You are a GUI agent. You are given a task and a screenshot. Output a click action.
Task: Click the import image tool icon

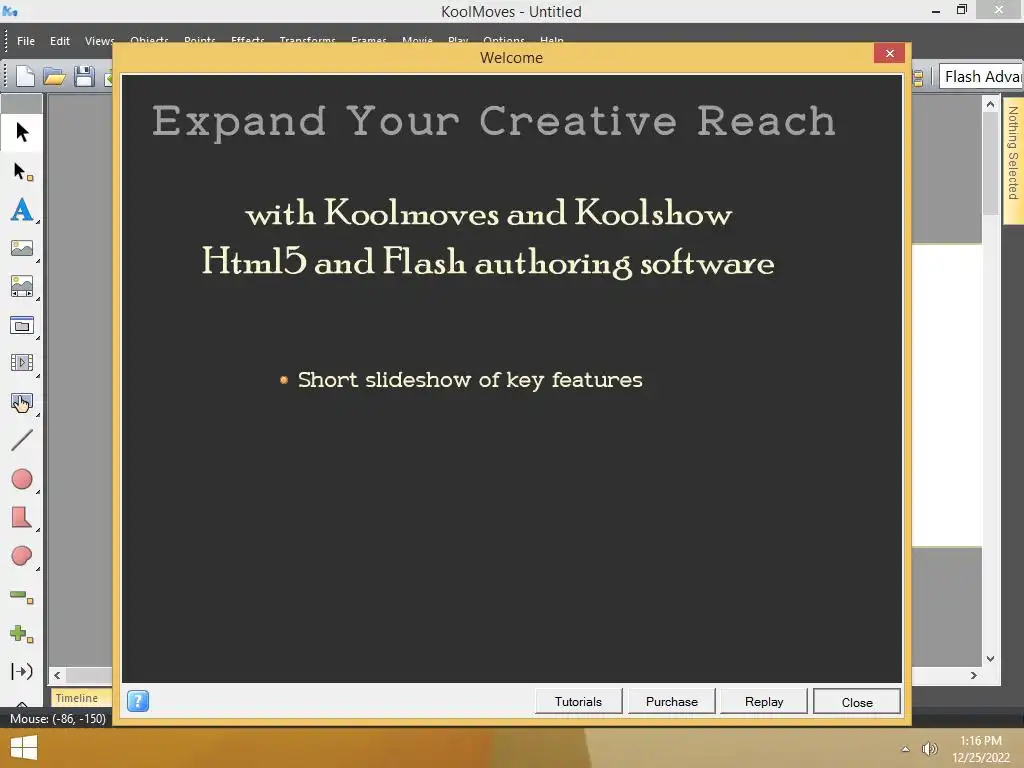pos(22,248)
